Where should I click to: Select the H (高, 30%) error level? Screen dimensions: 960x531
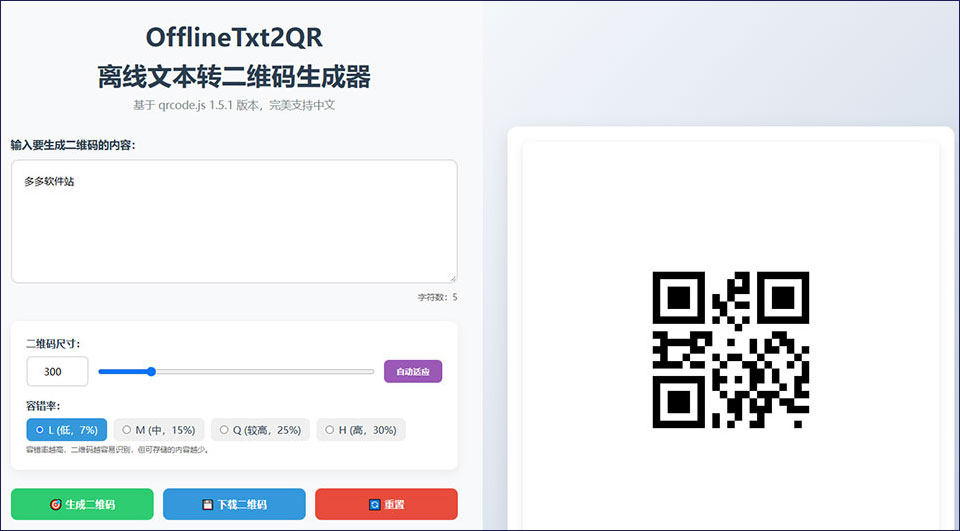361,430
